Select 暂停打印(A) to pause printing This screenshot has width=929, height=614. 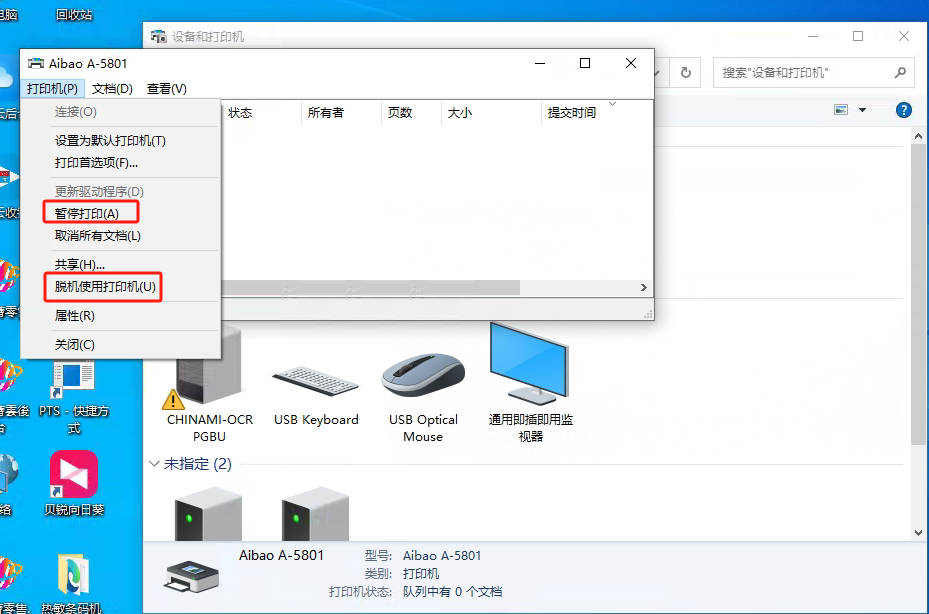(87, 213)
